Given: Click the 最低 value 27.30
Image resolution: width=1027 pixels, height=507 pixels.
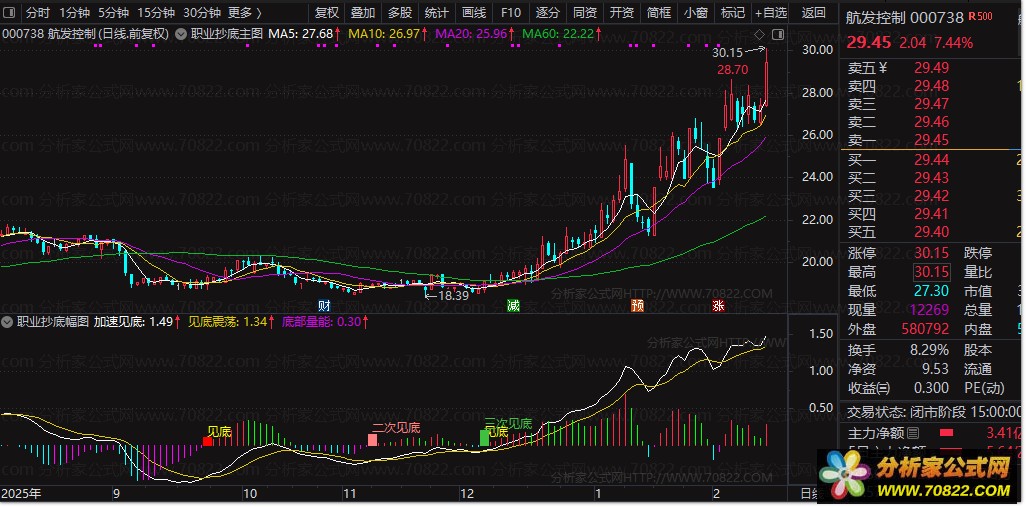Looking at the screenshot, I should point(931,291).
